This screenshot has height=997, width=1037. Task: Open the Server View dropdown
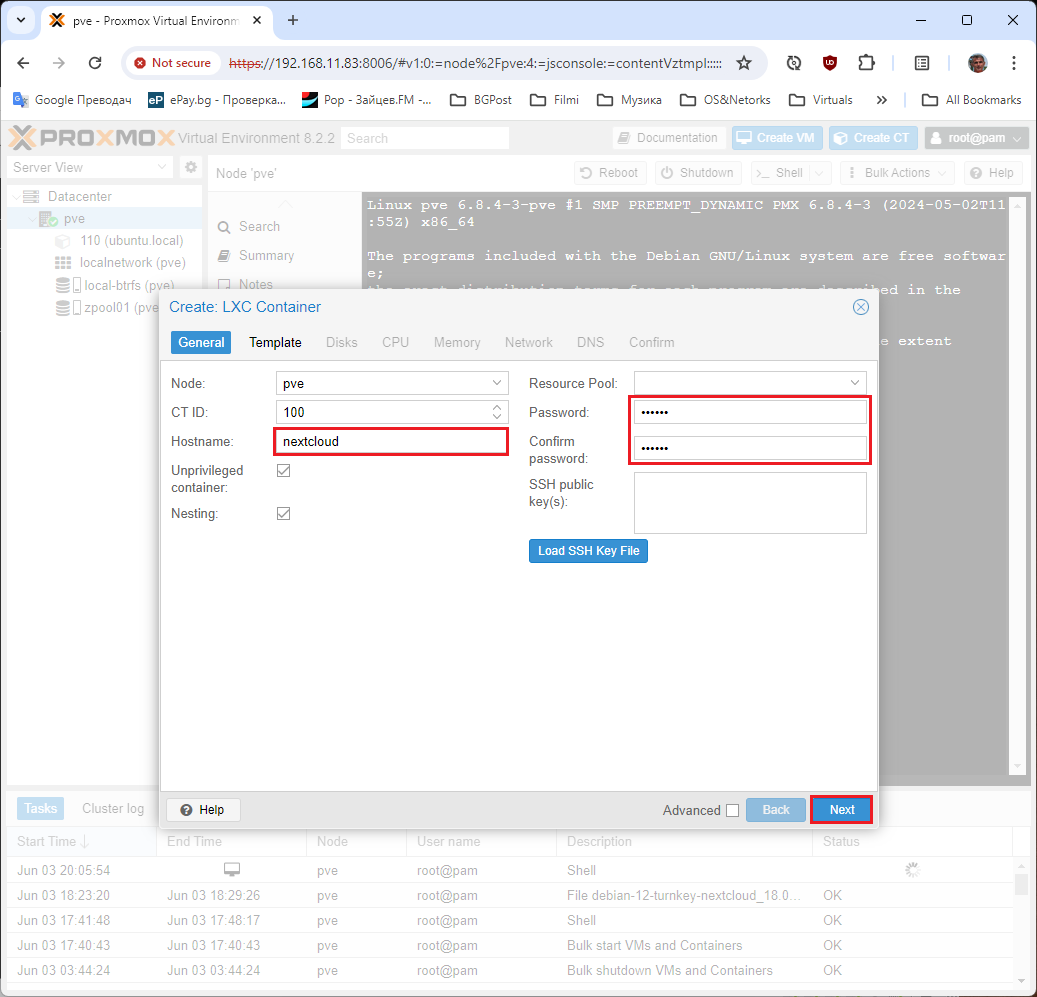click(89, 167)
